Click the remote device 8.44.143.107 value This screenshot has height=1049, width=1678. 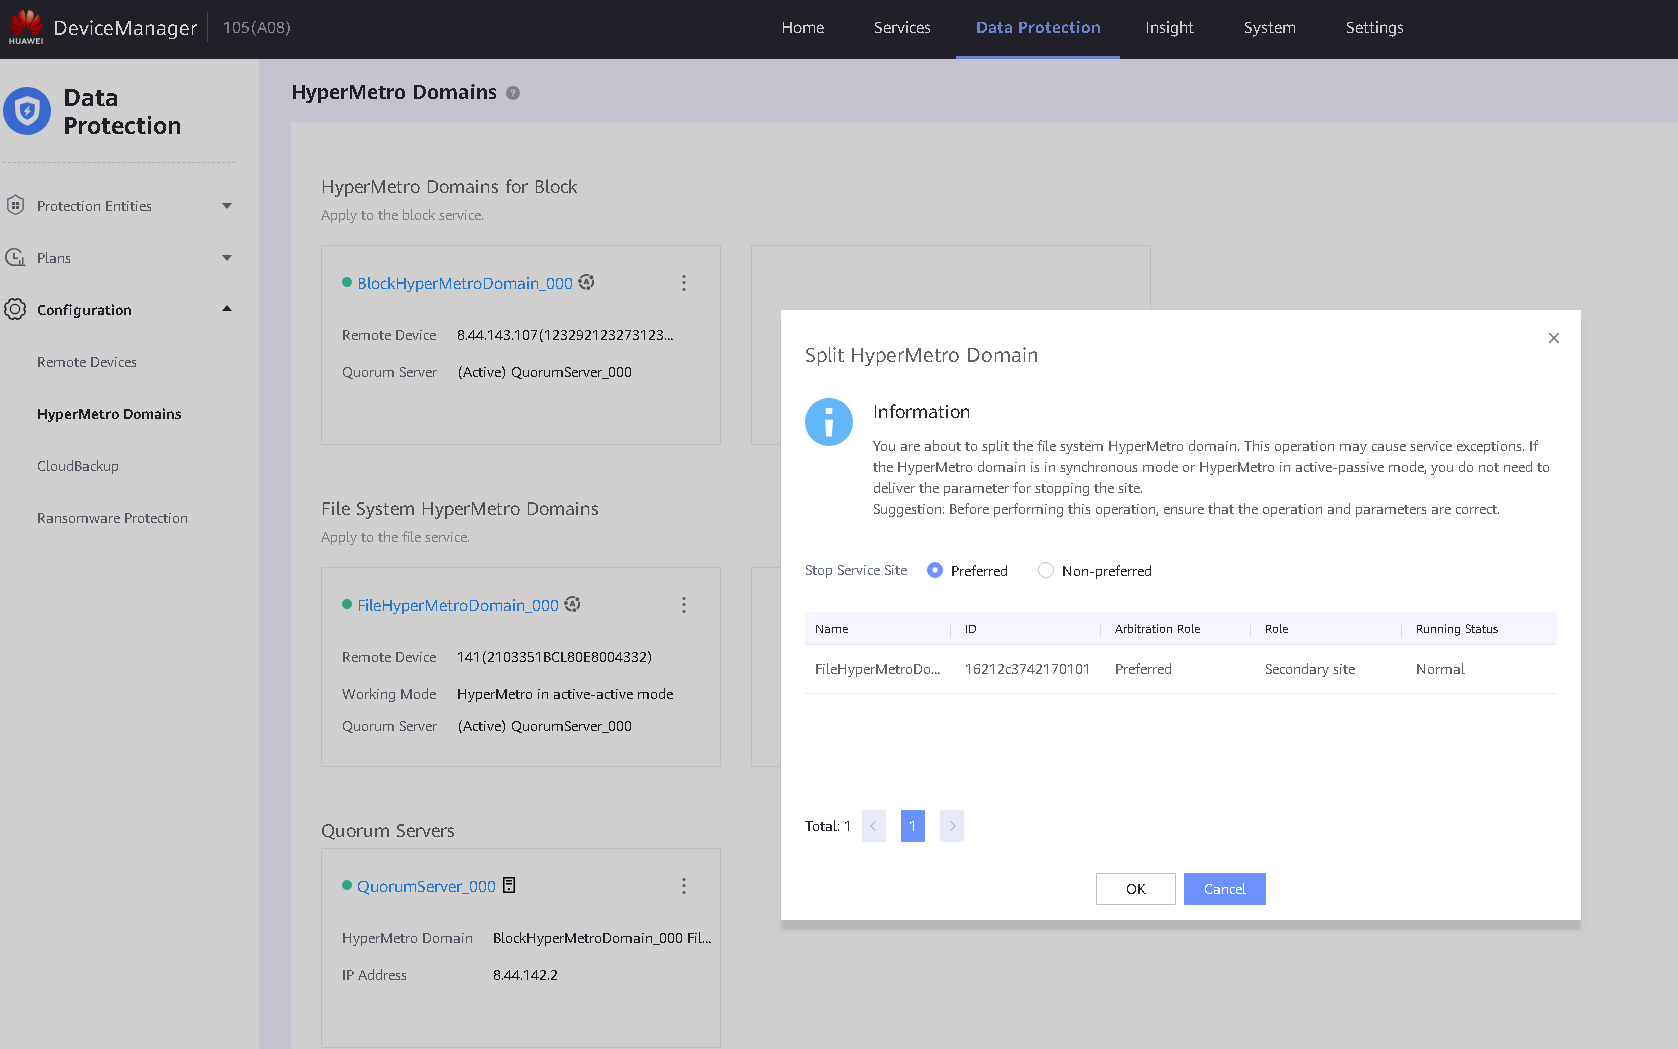click(565, 335)
